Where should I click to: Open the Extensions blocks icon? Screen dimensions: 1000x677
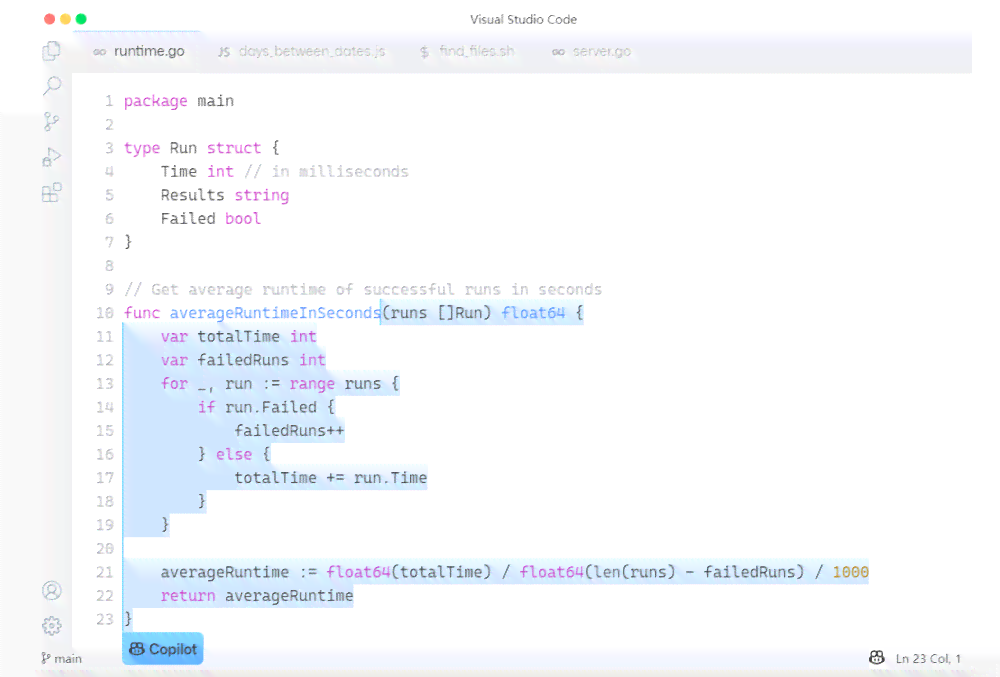pyautogui.click(x=52, y=193)
